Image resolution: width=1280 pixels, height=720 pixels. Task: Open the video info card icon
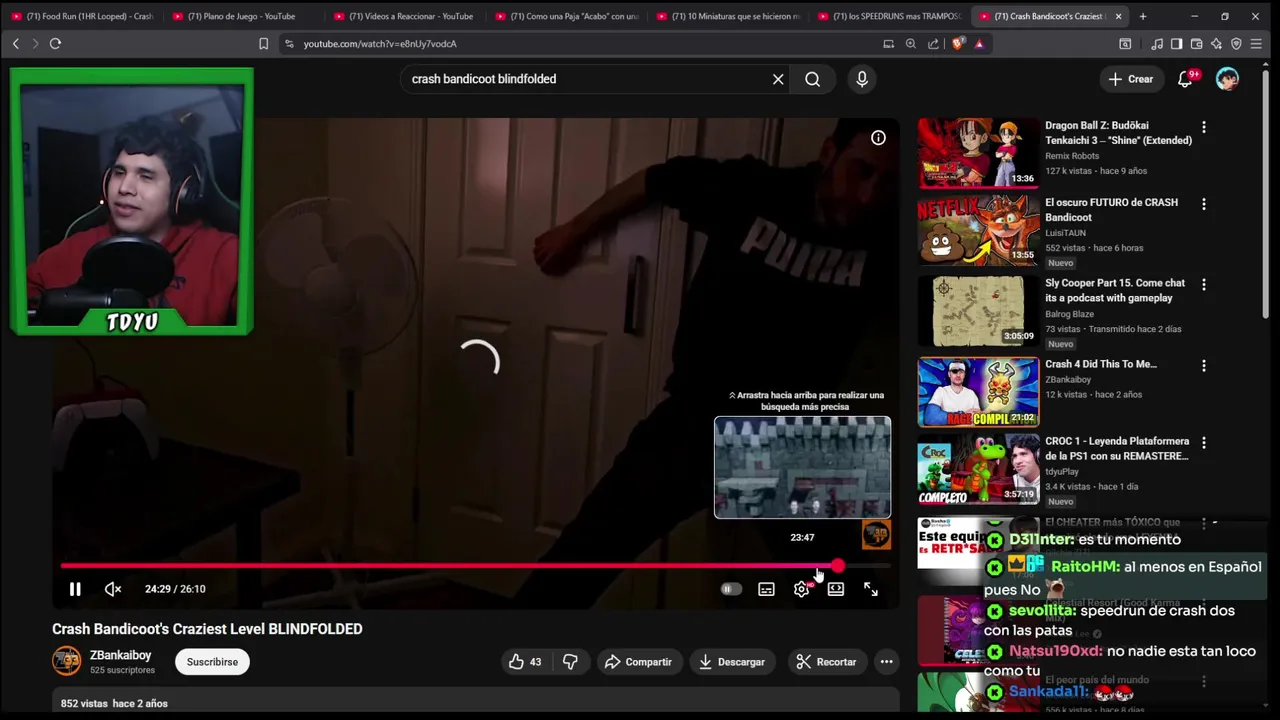click(x=878, y=138)
